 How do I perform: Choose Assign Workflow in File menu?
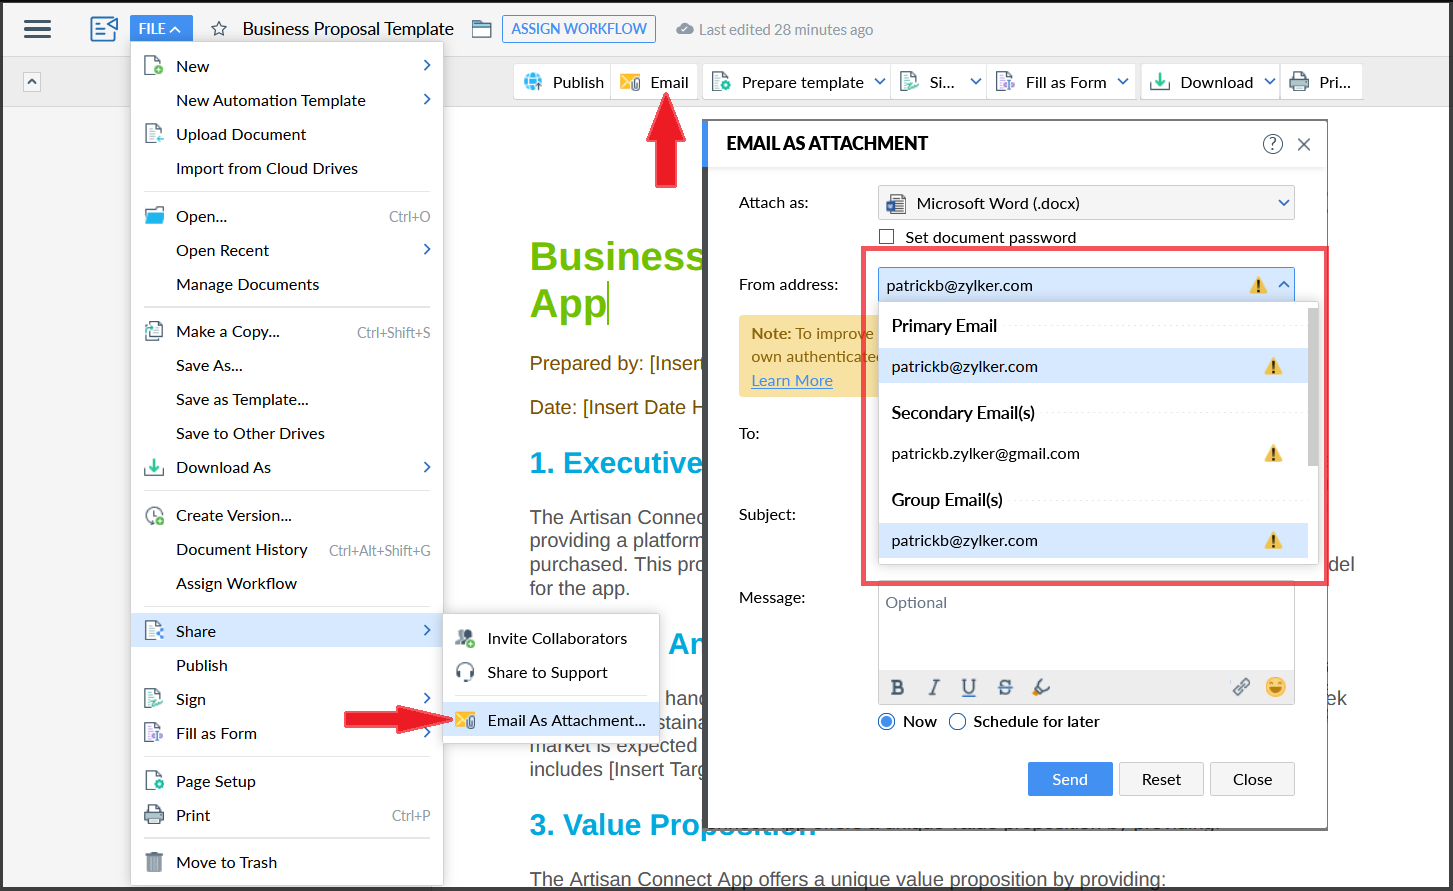tap(287, 583)
